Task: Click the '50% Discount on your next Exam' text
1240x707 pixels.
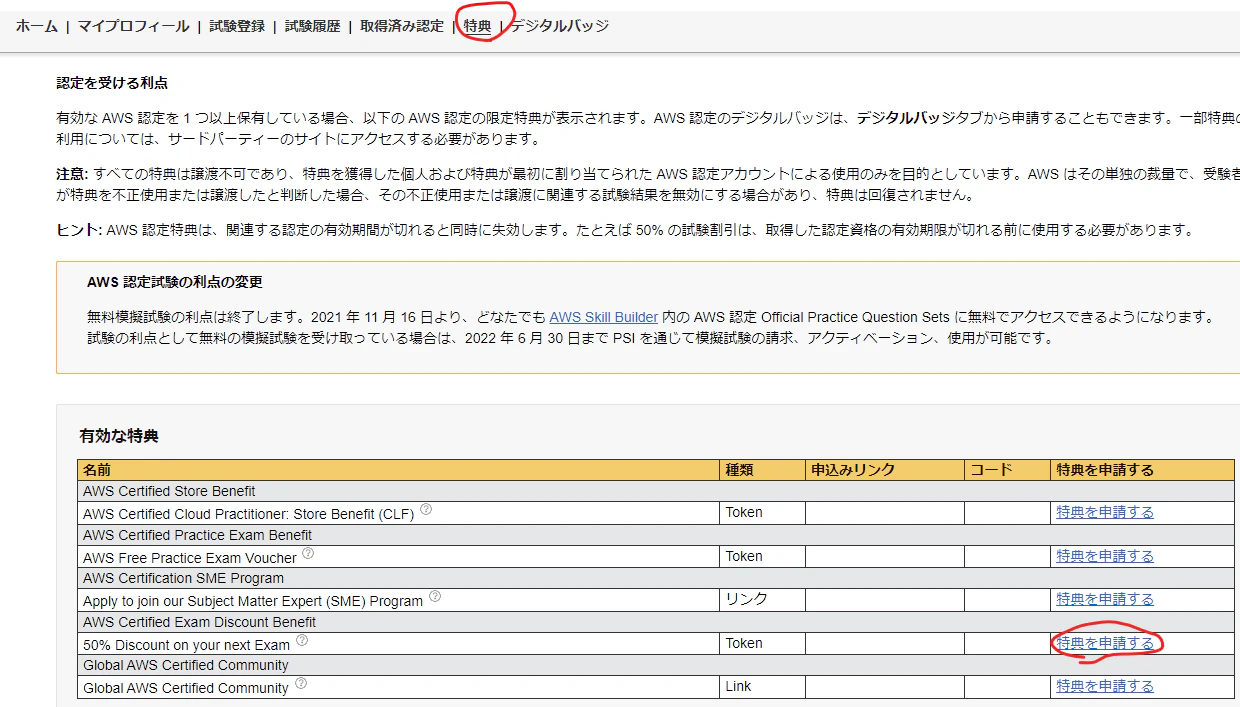Action: coord(187,645)
